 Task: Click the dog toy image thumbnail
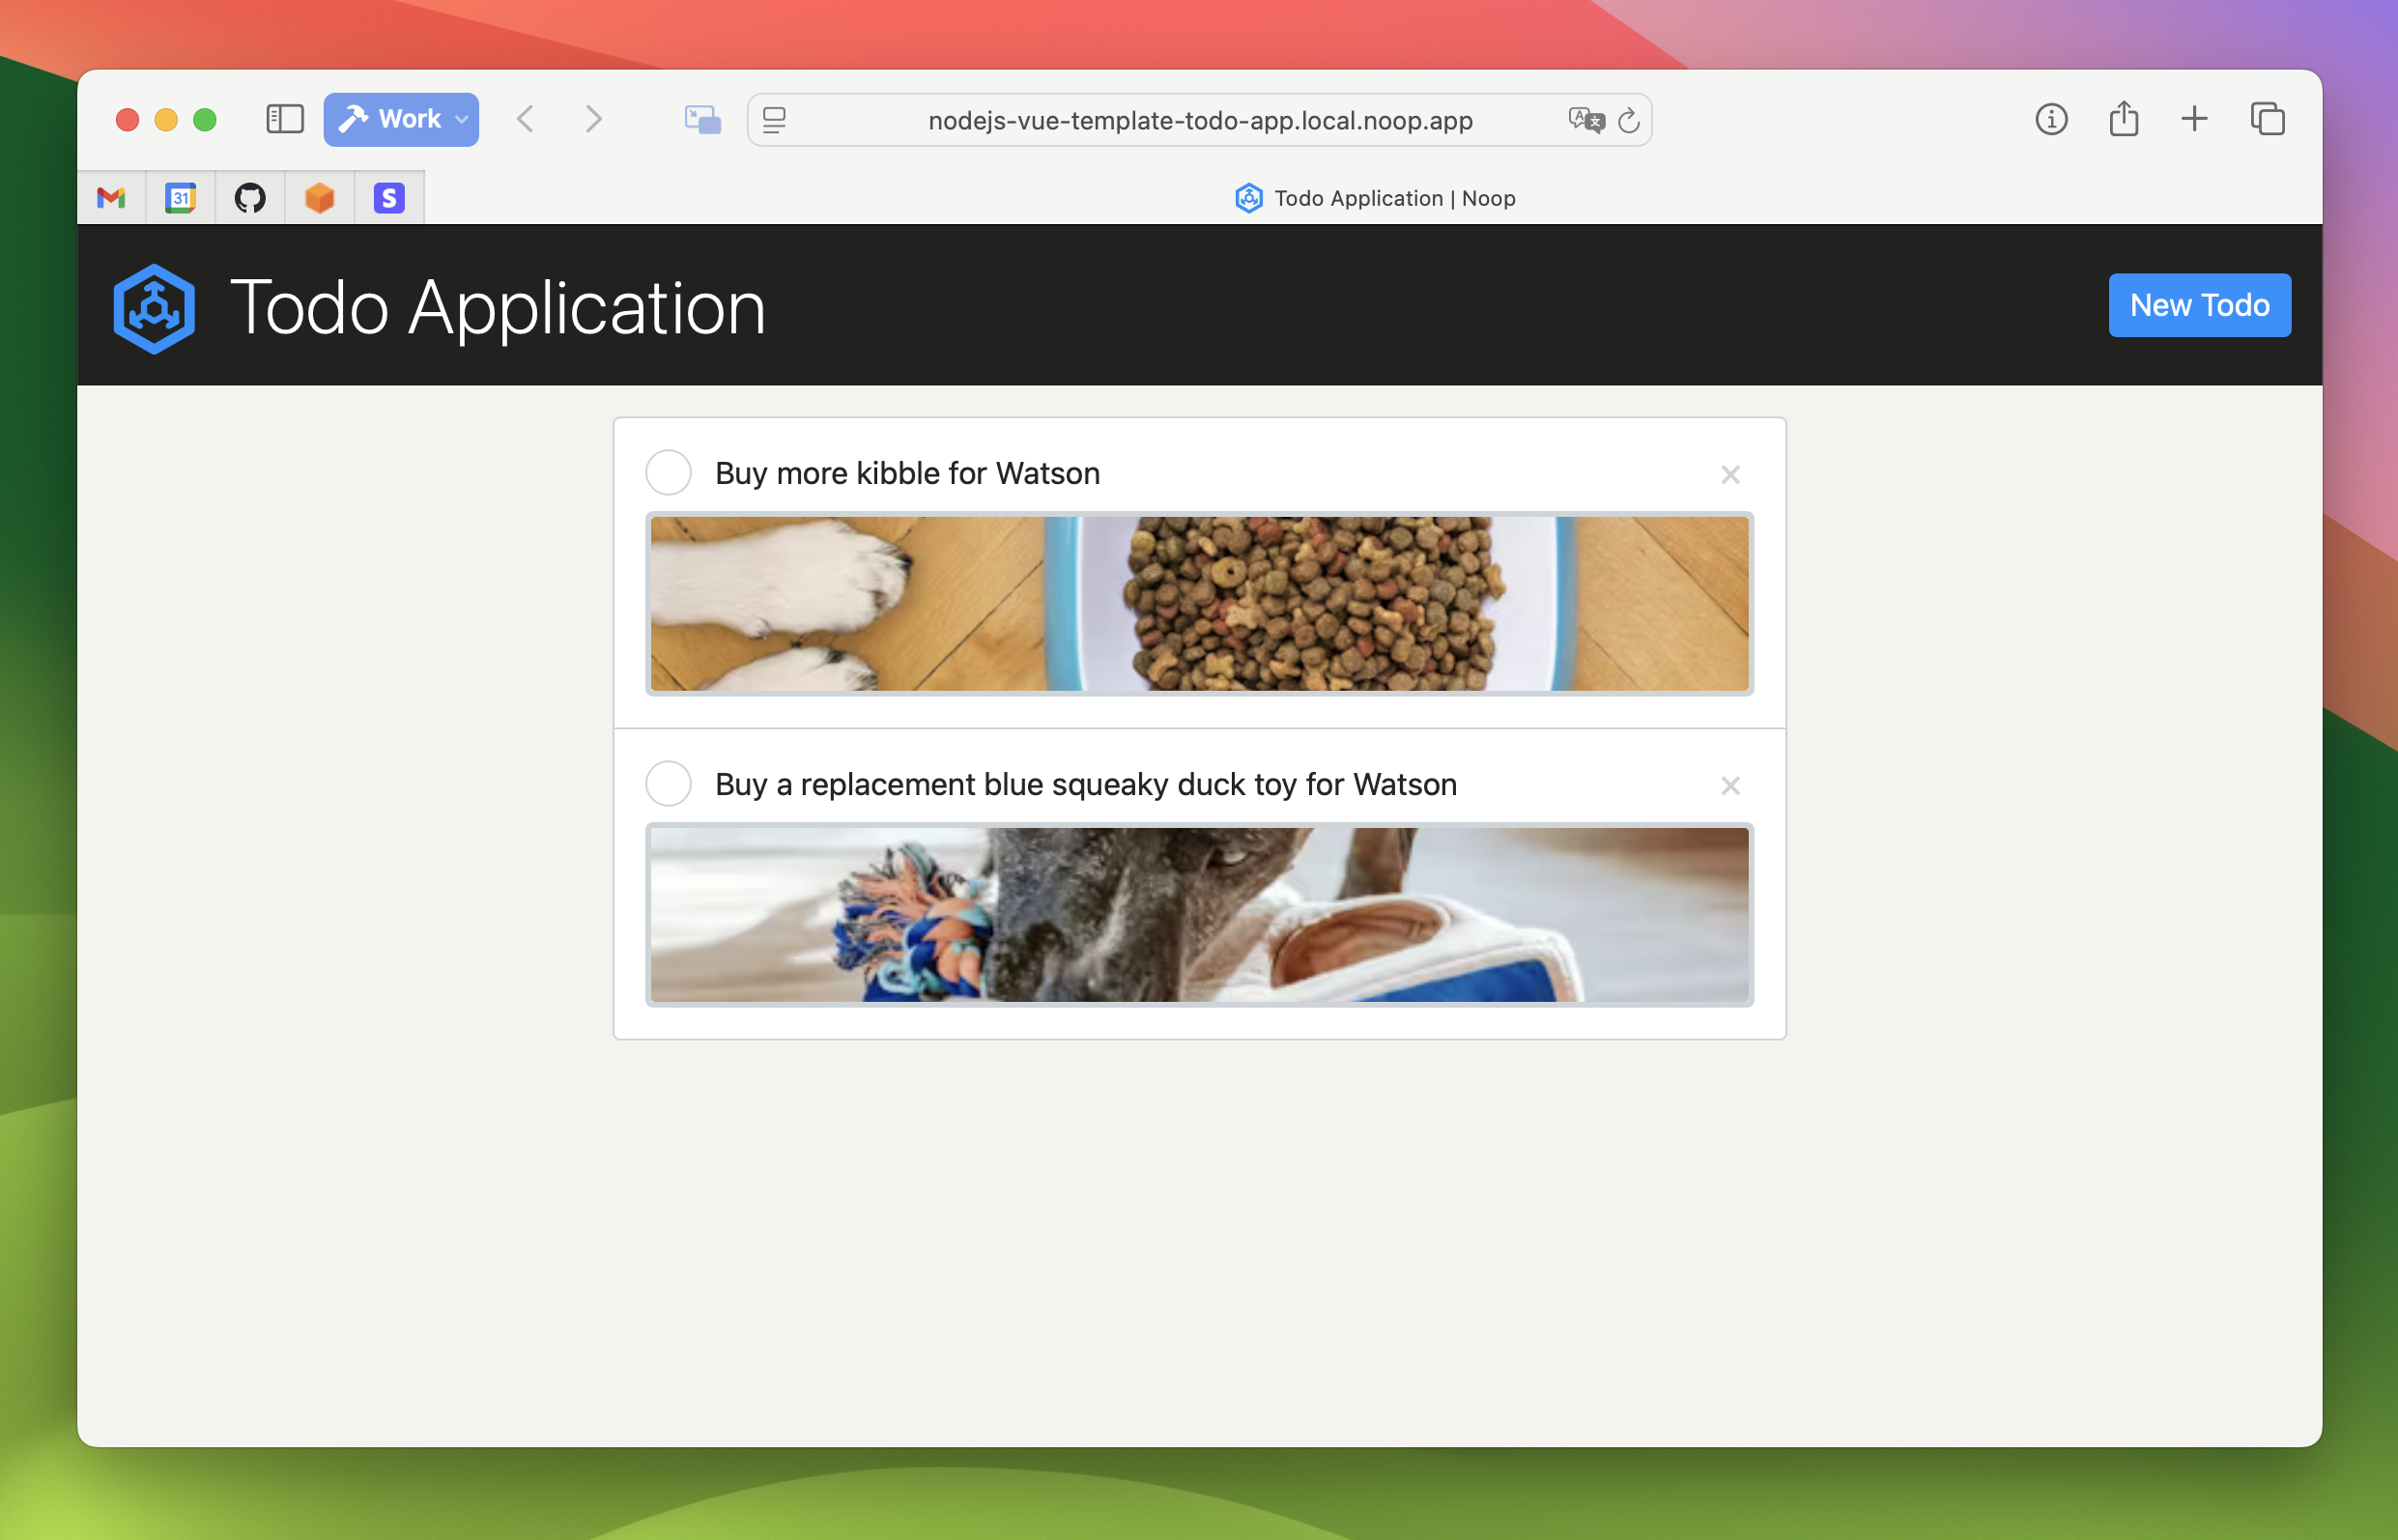(1199, 914)
